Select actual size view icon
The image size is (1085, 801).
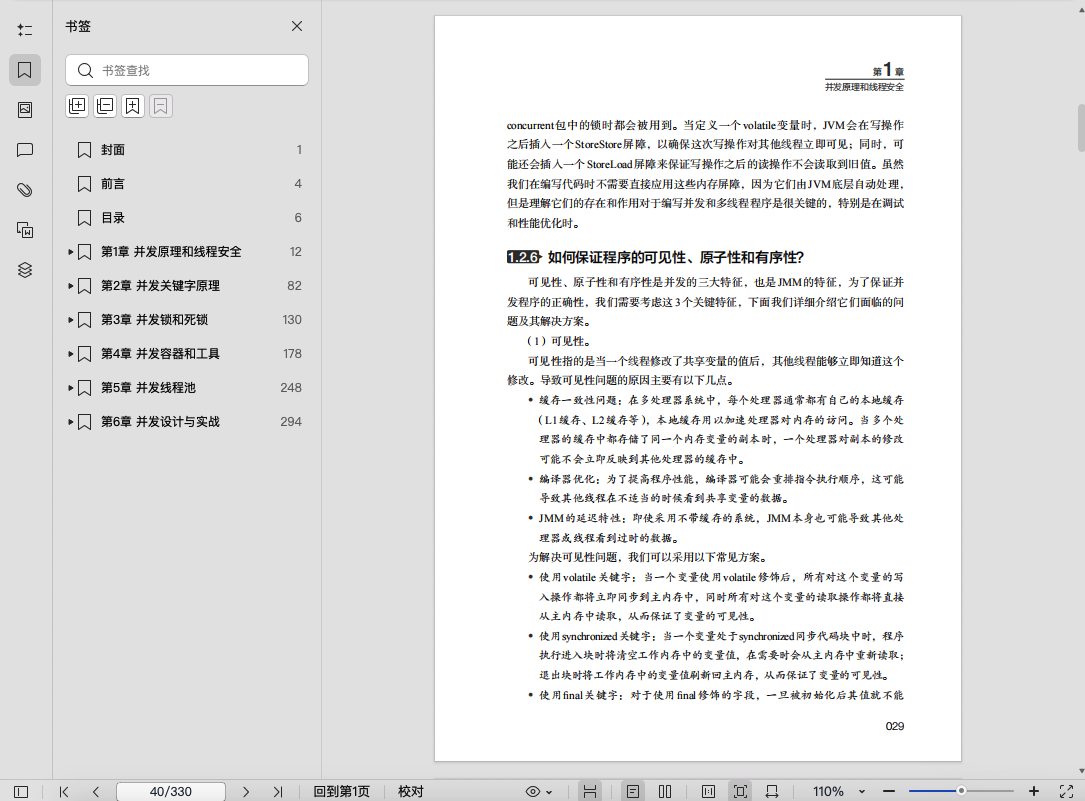click(708, 791)
